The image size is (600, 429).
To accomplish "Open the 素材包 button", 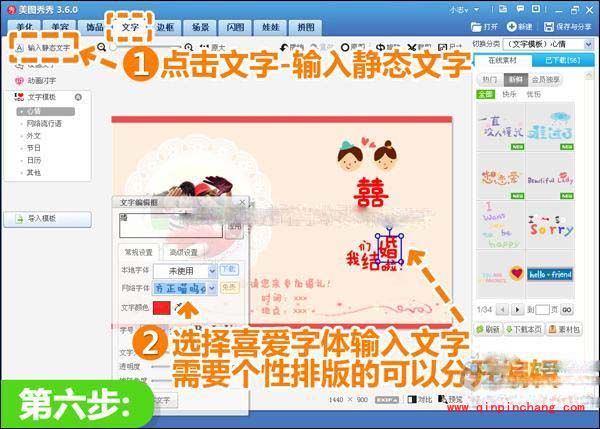I will coord(565,329).
